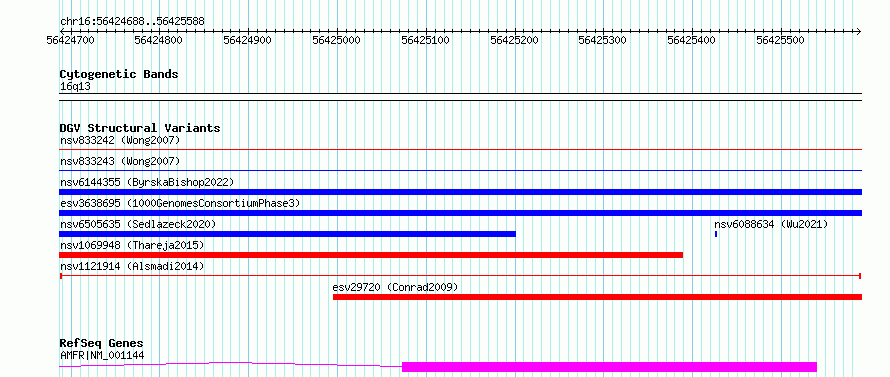The width and height of the screenshot is (890, 377).
Task: Open variant nsv1069948 (Thareja2015) label
Action: click(132, 245)
